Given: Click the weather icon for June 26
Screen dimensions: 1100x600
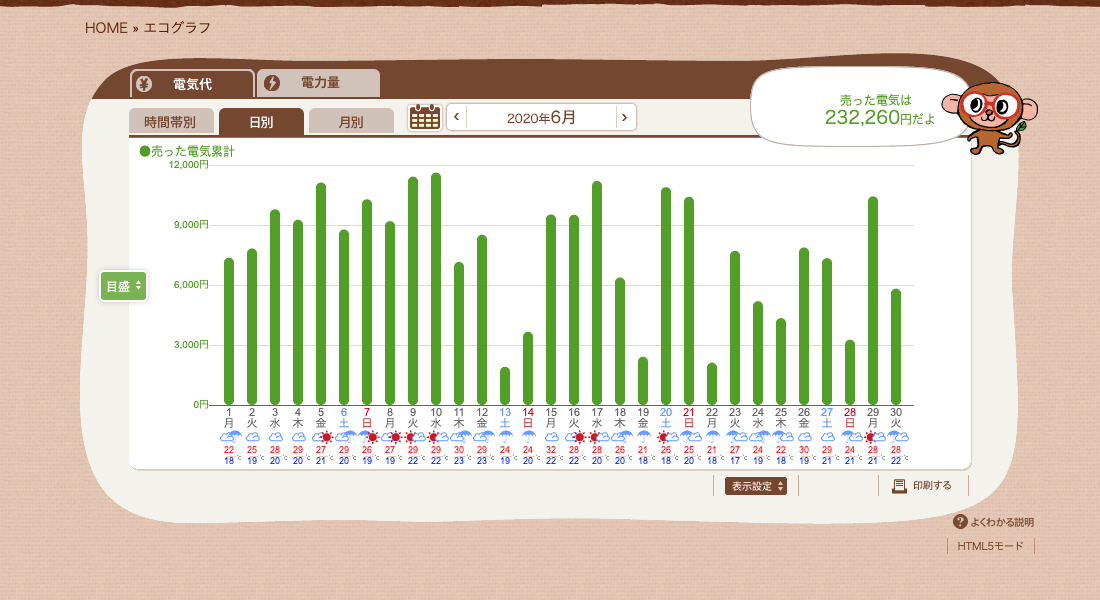Looking at the screenshot, I should [804, 436].
